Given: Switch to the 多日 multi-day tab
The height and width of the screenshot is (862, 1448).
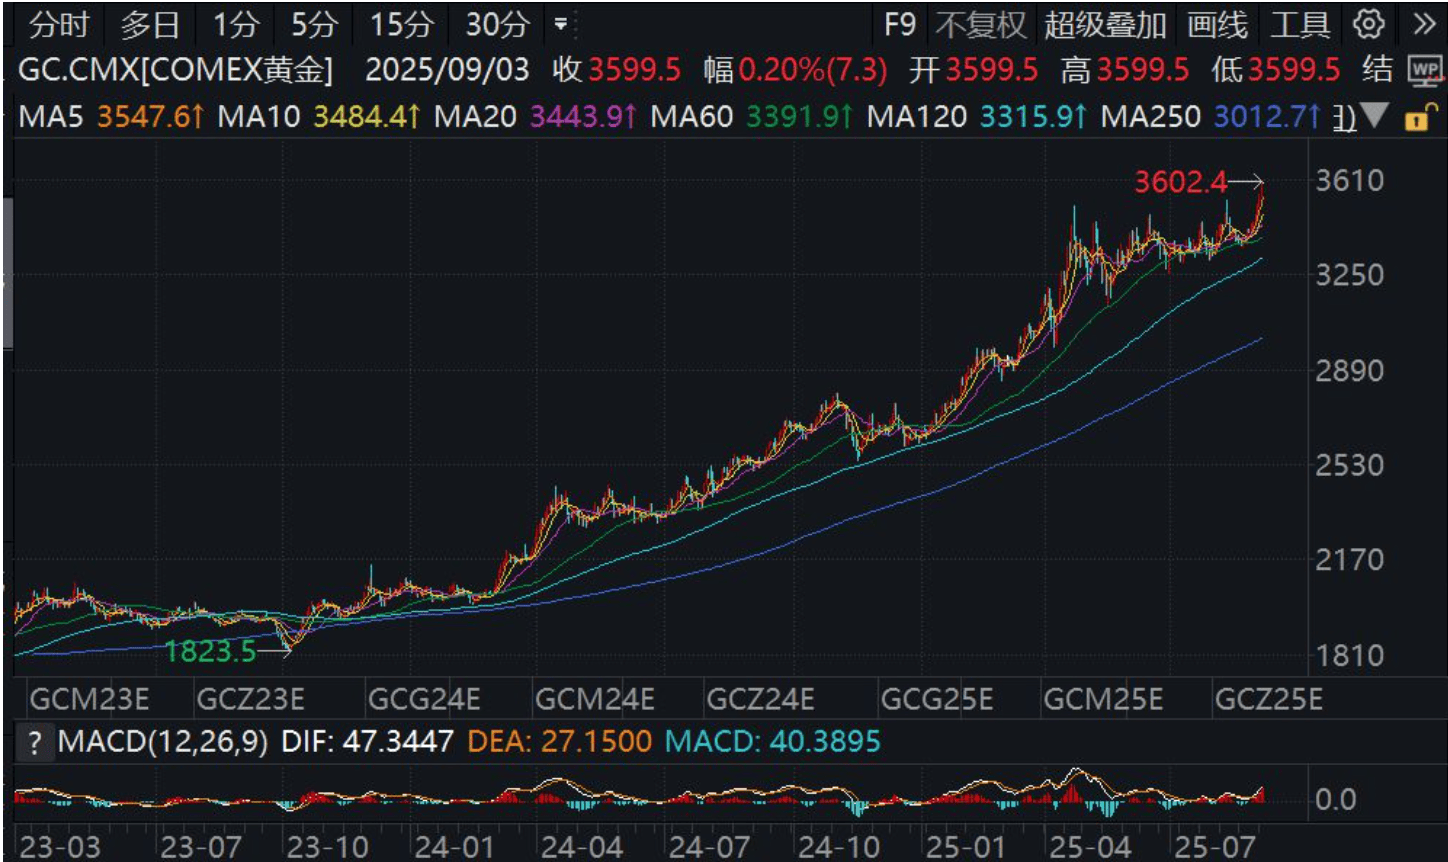Looking at the screenshot, I should [x=148, y=24].
